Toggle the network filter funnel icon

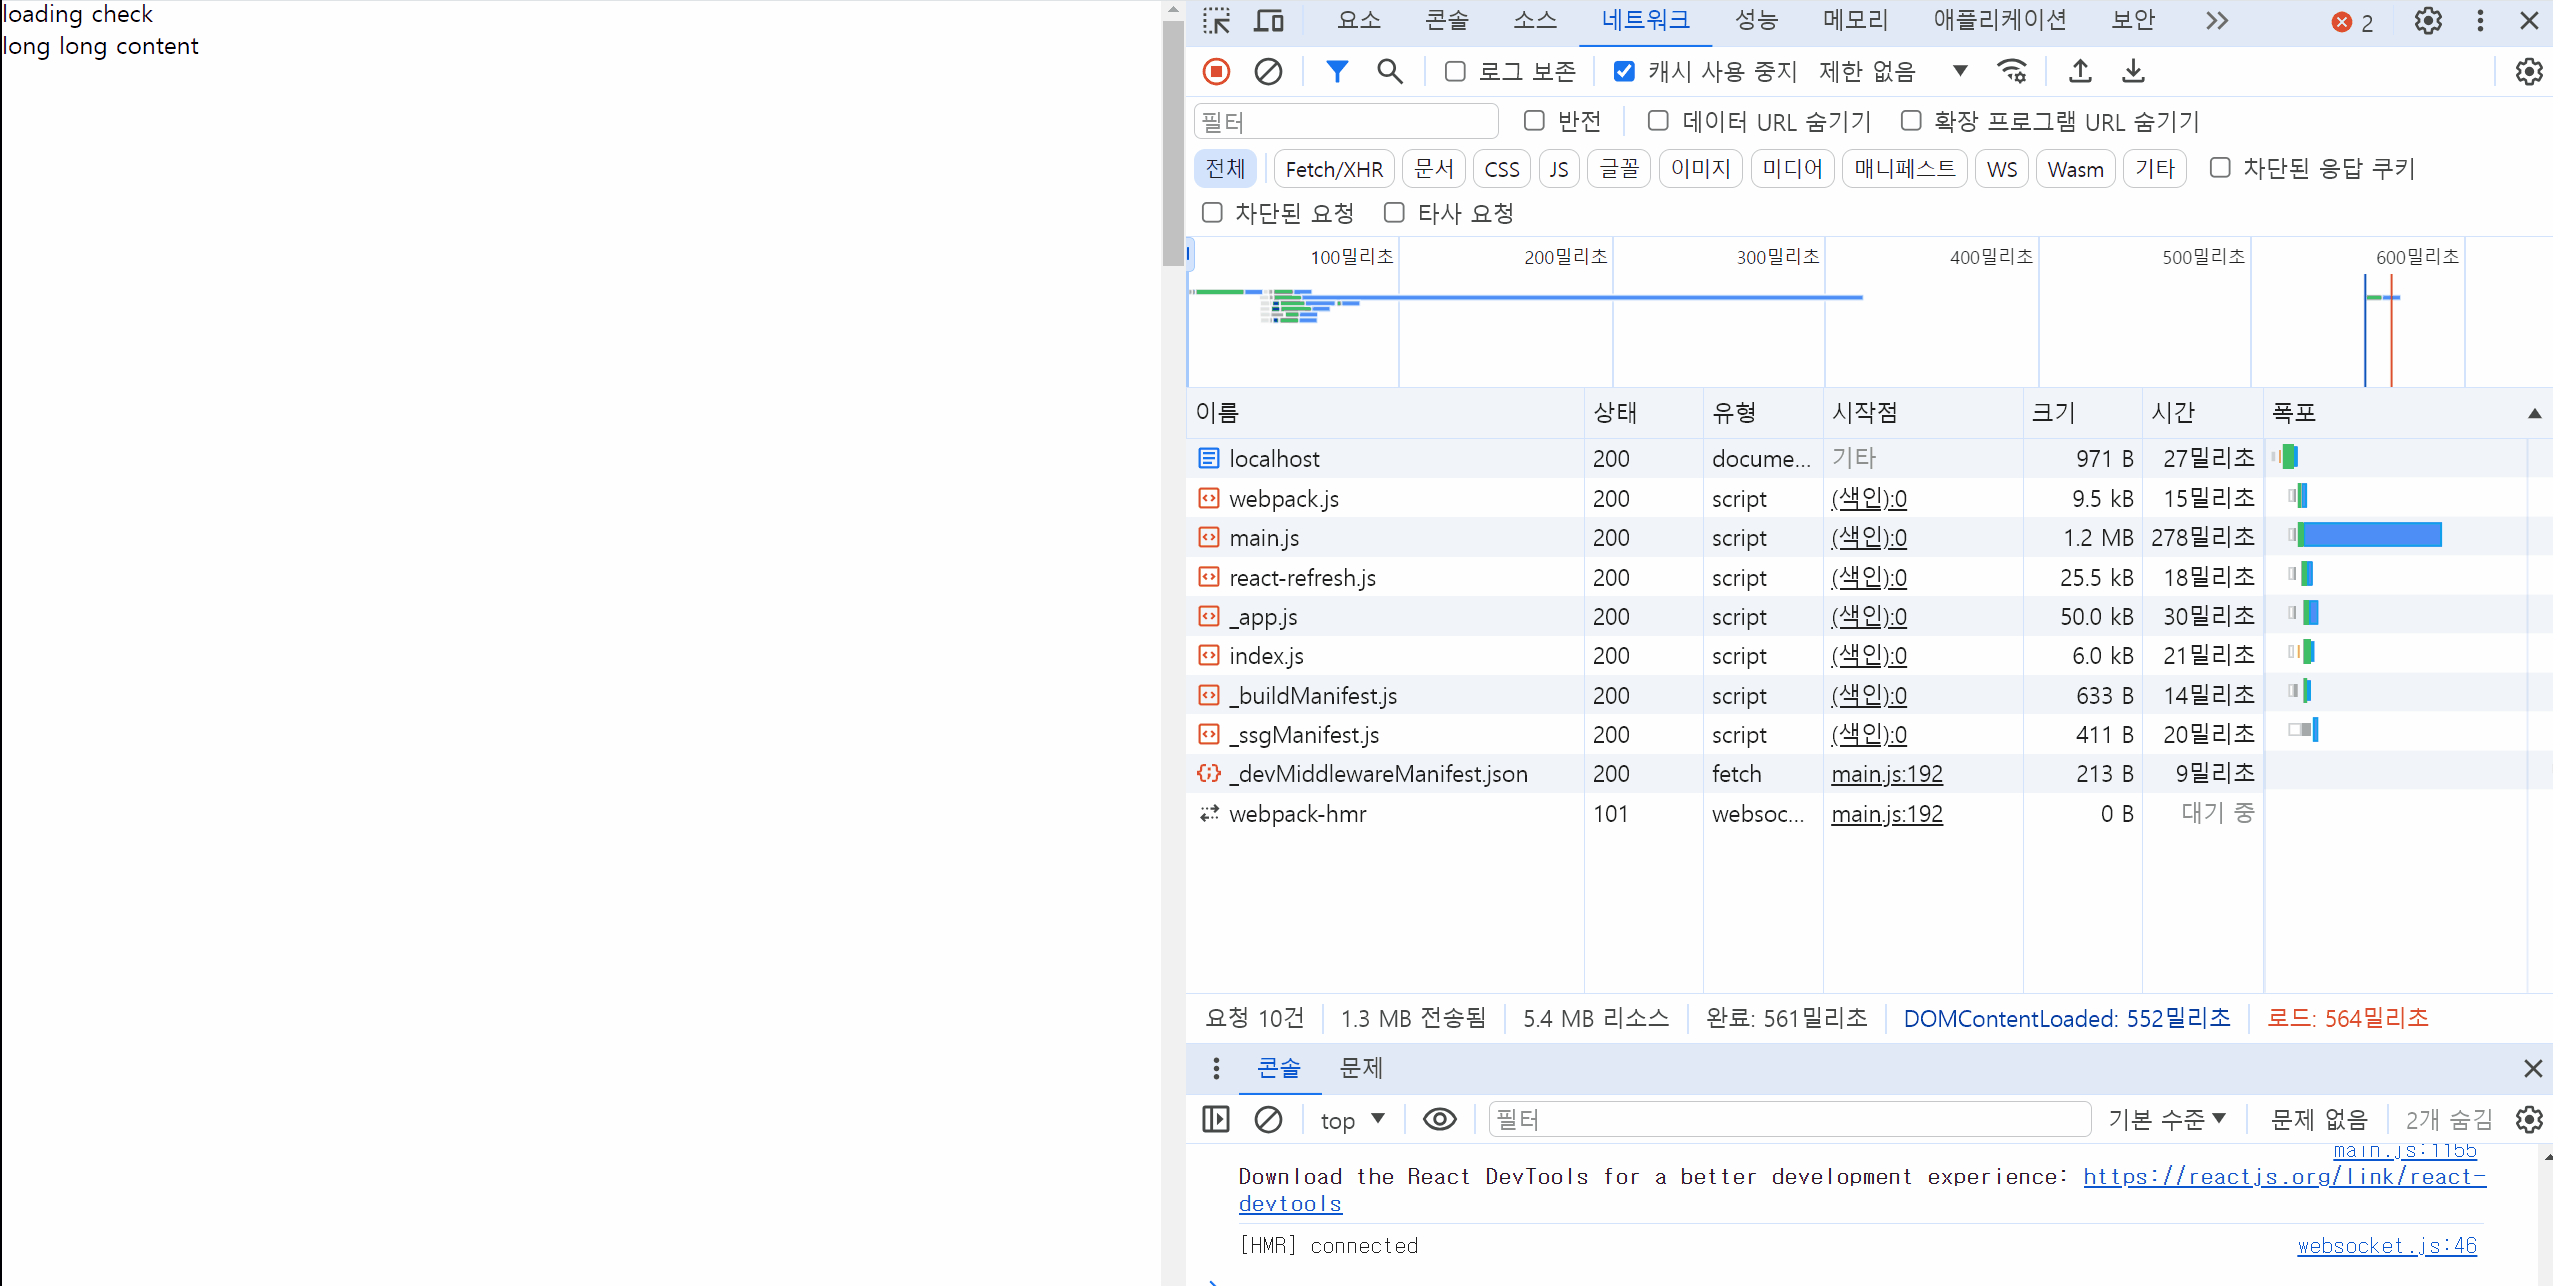click(x=1336, y=71)
